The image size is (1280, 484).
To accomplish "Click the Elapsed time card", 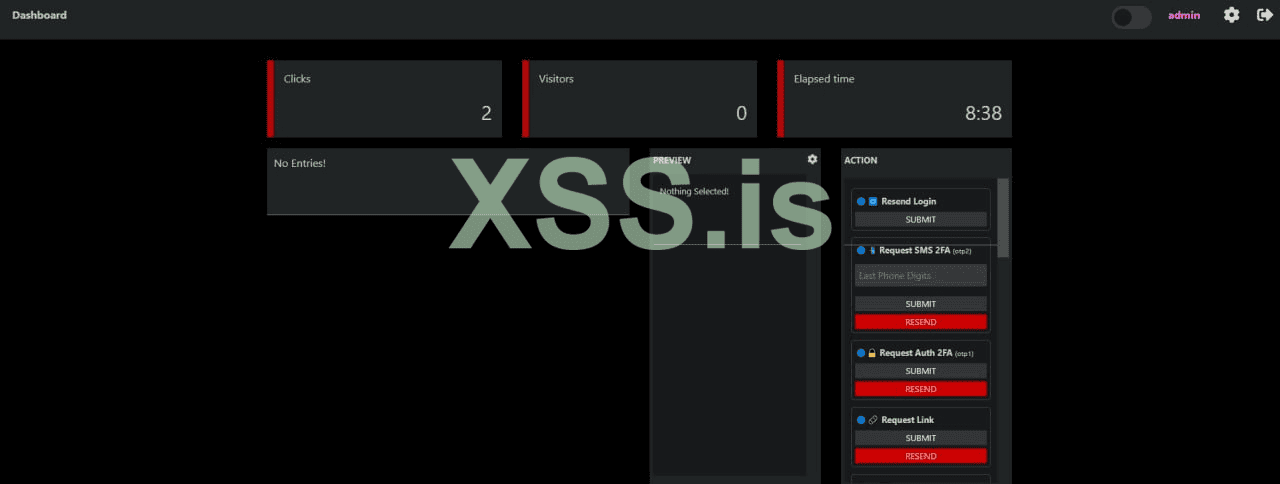I will (895, 98).
